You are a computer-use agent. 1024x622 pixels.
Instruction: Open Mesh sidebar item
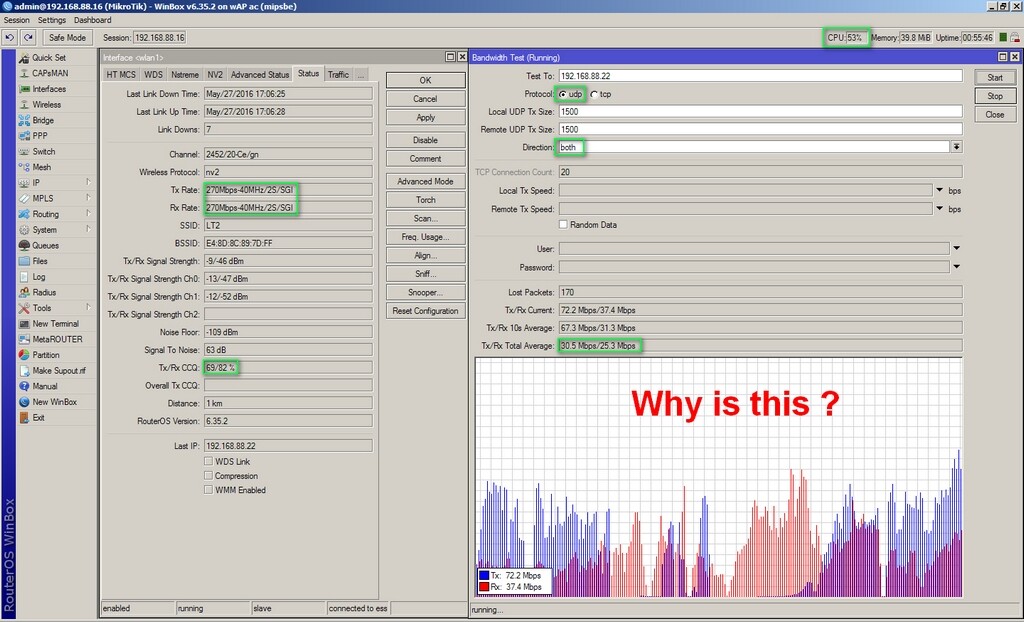coord(42,167)
